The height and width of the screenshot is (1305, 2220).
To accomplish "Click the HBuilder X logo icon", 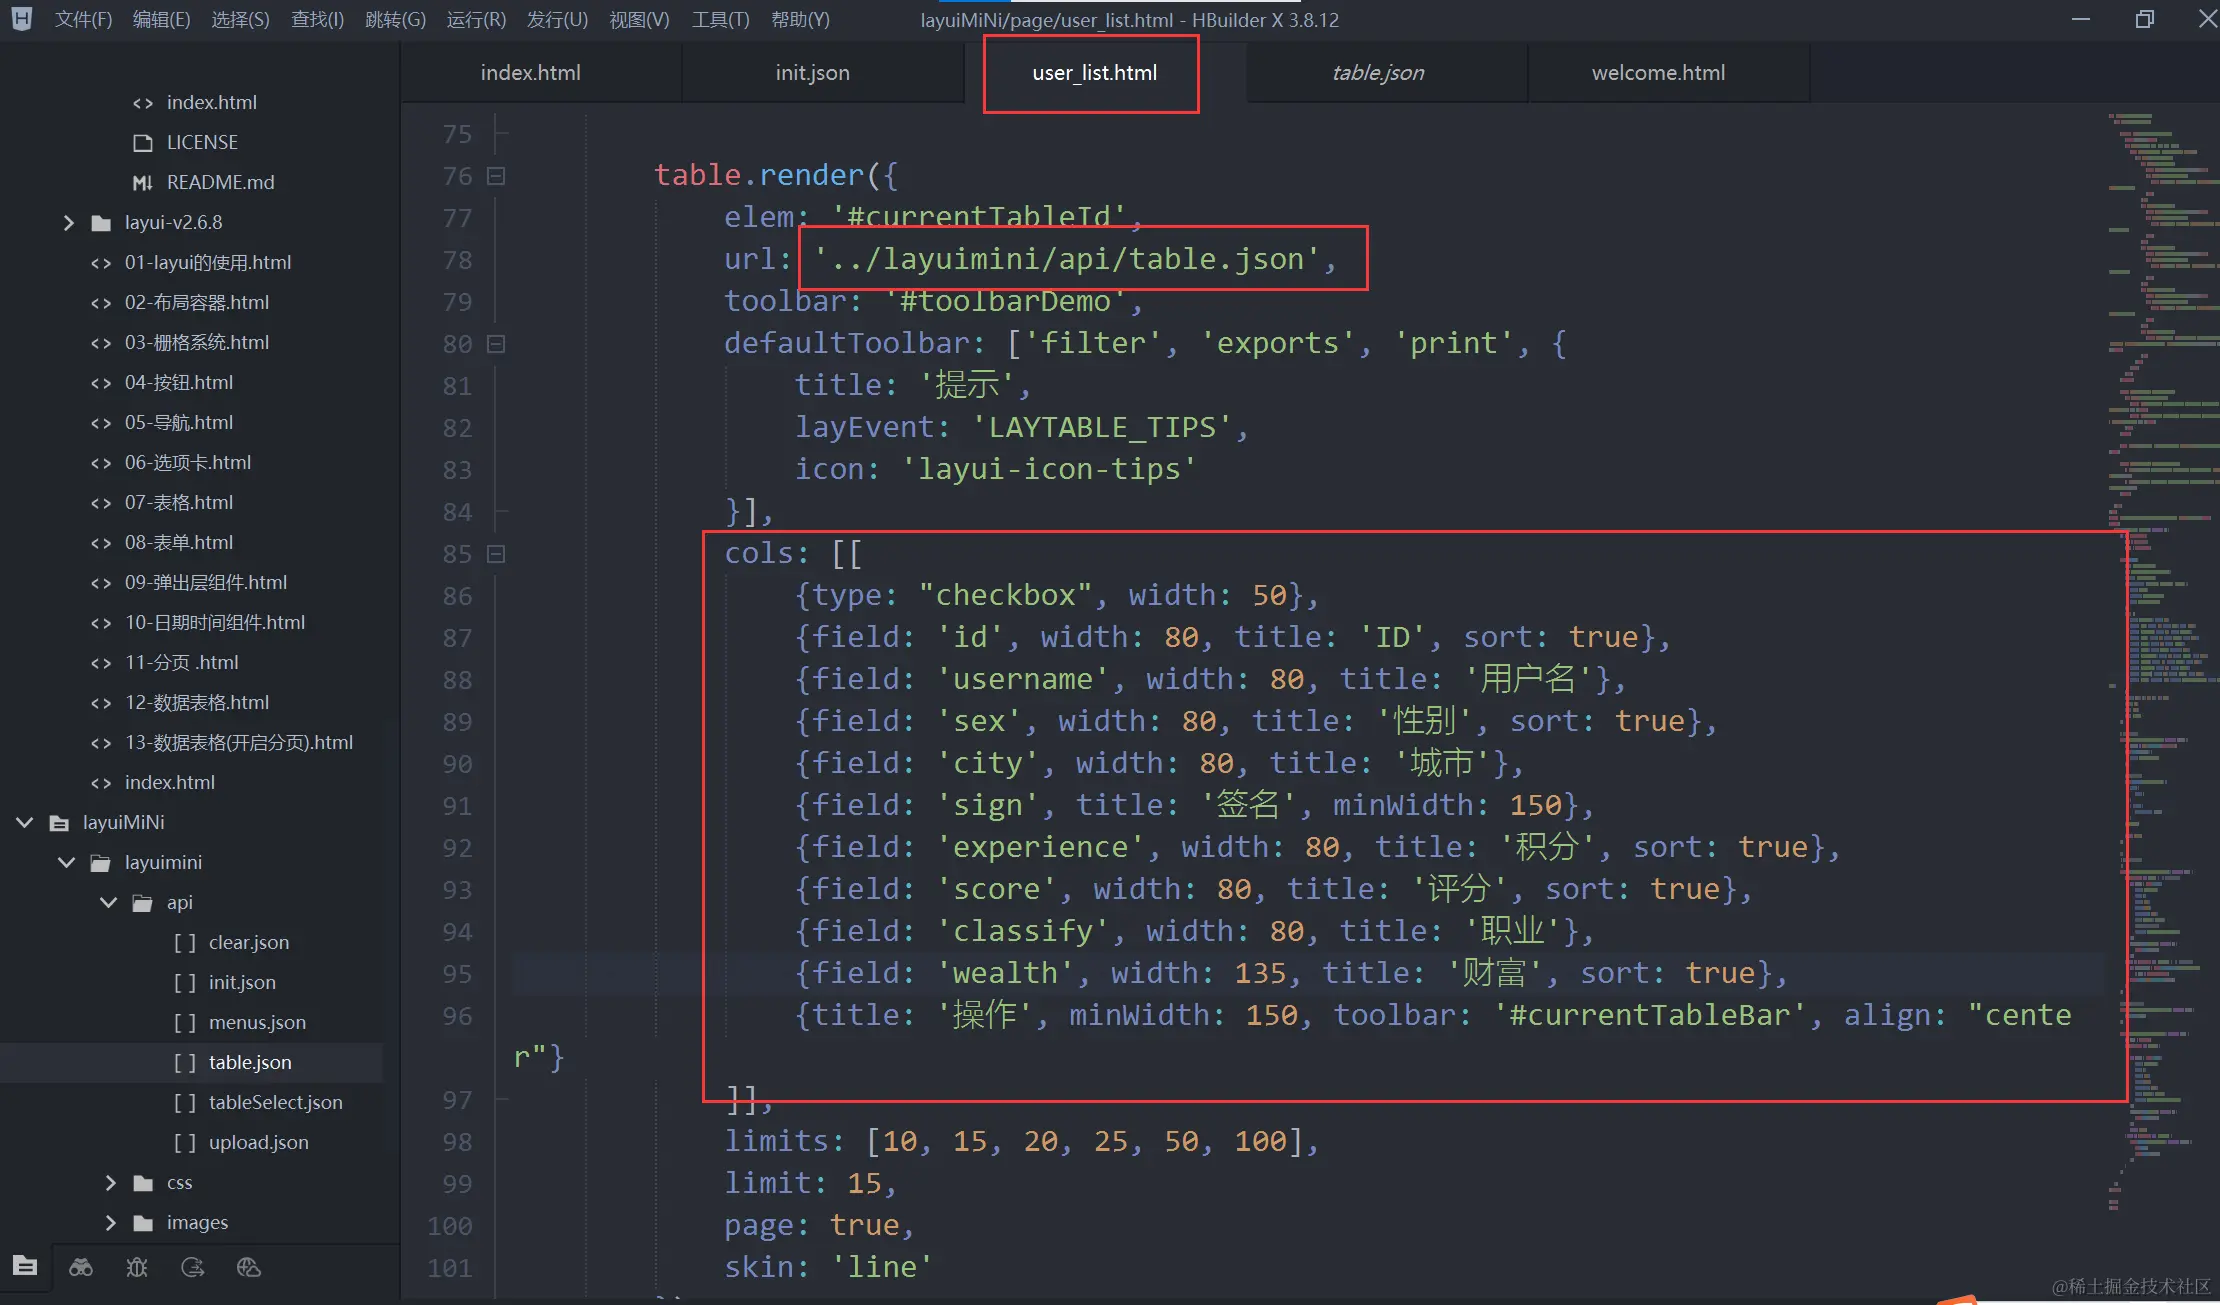I will pyautogui.click(x=21, y=18).
